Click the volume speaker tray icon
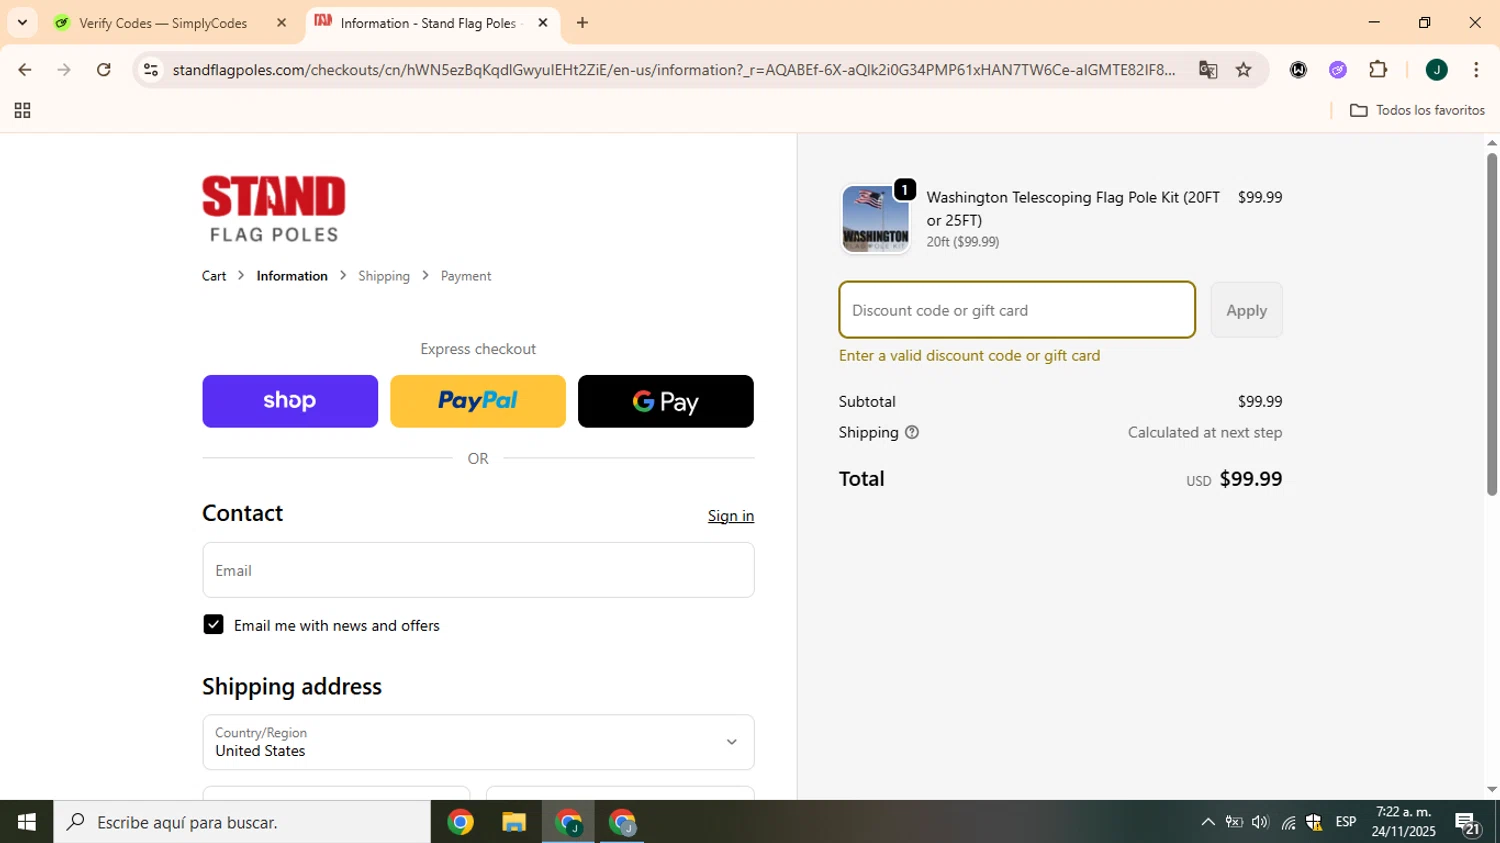This screenshot has height=843, width=1500. tap(1260, 822)
